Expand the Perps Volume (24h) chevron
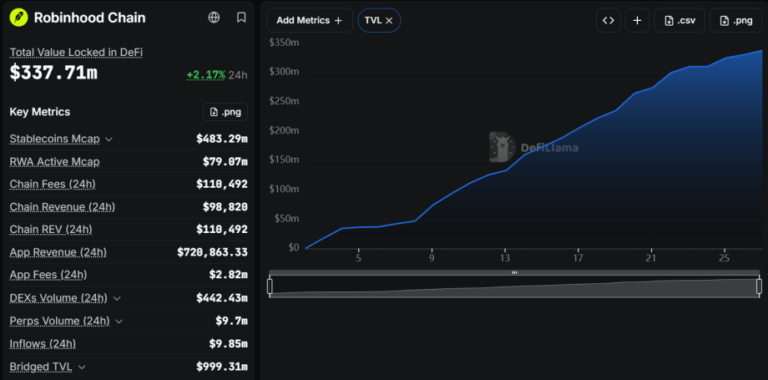This screenshot has width=768, height=380. (119, 321)
